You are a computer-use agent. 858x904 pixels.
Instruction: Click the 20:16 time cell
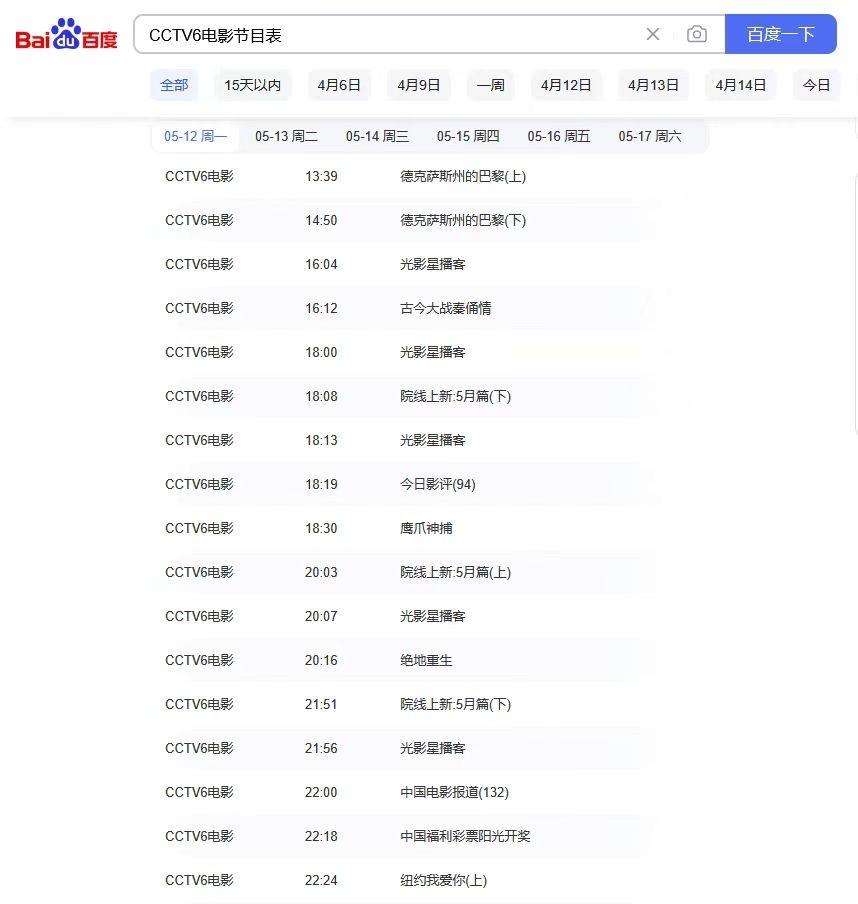click(x=321, y=661)
